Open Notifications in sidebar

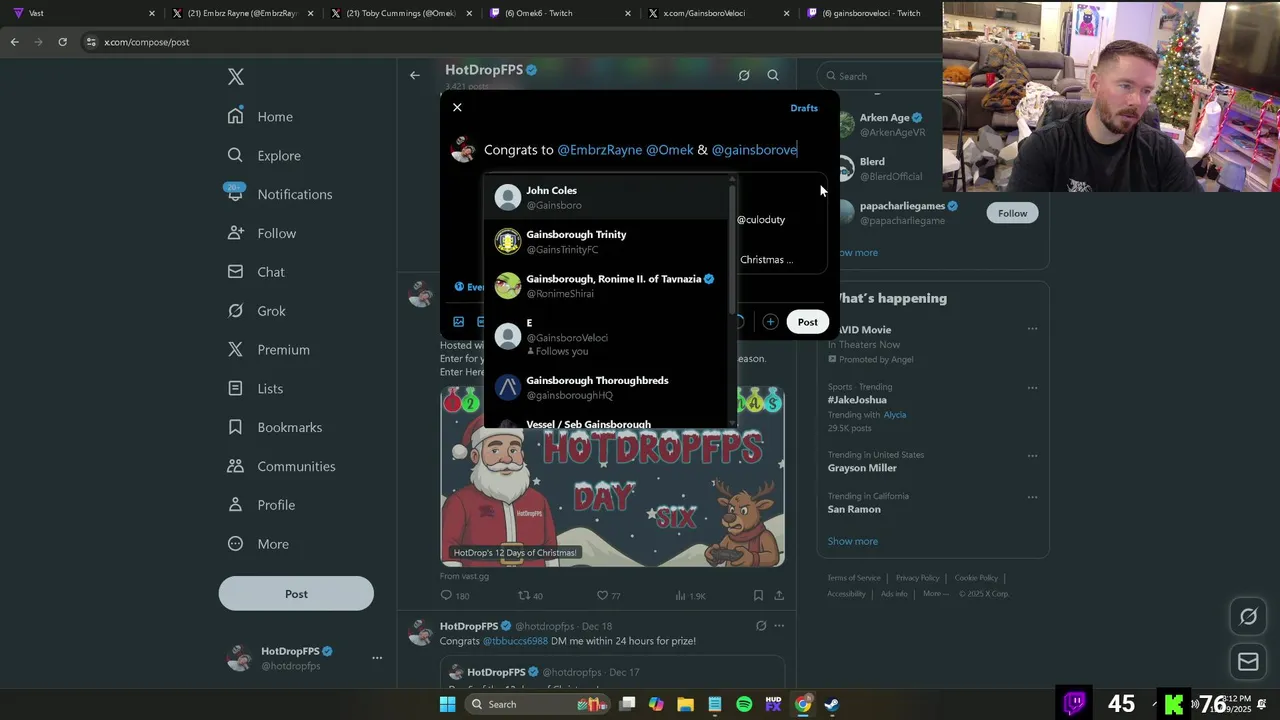pyautogui.click(x=280, y=194)
